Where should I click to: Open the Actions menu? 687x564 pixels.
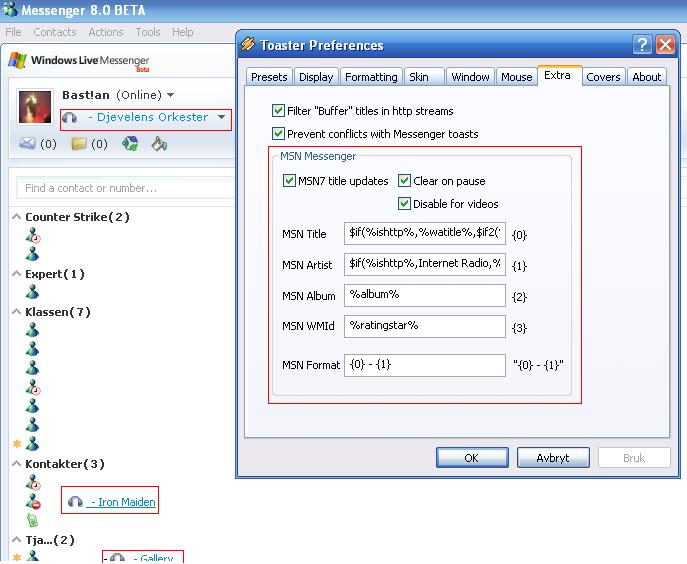pyautogui.click(x=106, y=32)
